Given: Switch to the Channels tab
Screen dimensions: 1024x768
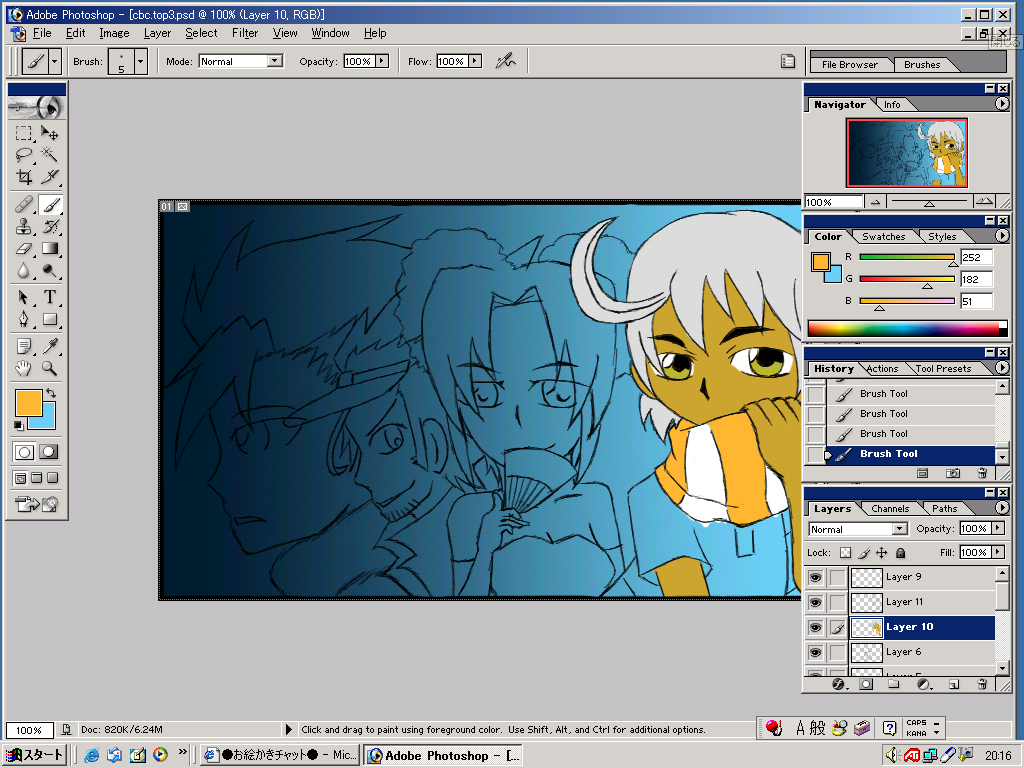Looking at the screenshot, I should pyautogui.click(x=889, y=508).
